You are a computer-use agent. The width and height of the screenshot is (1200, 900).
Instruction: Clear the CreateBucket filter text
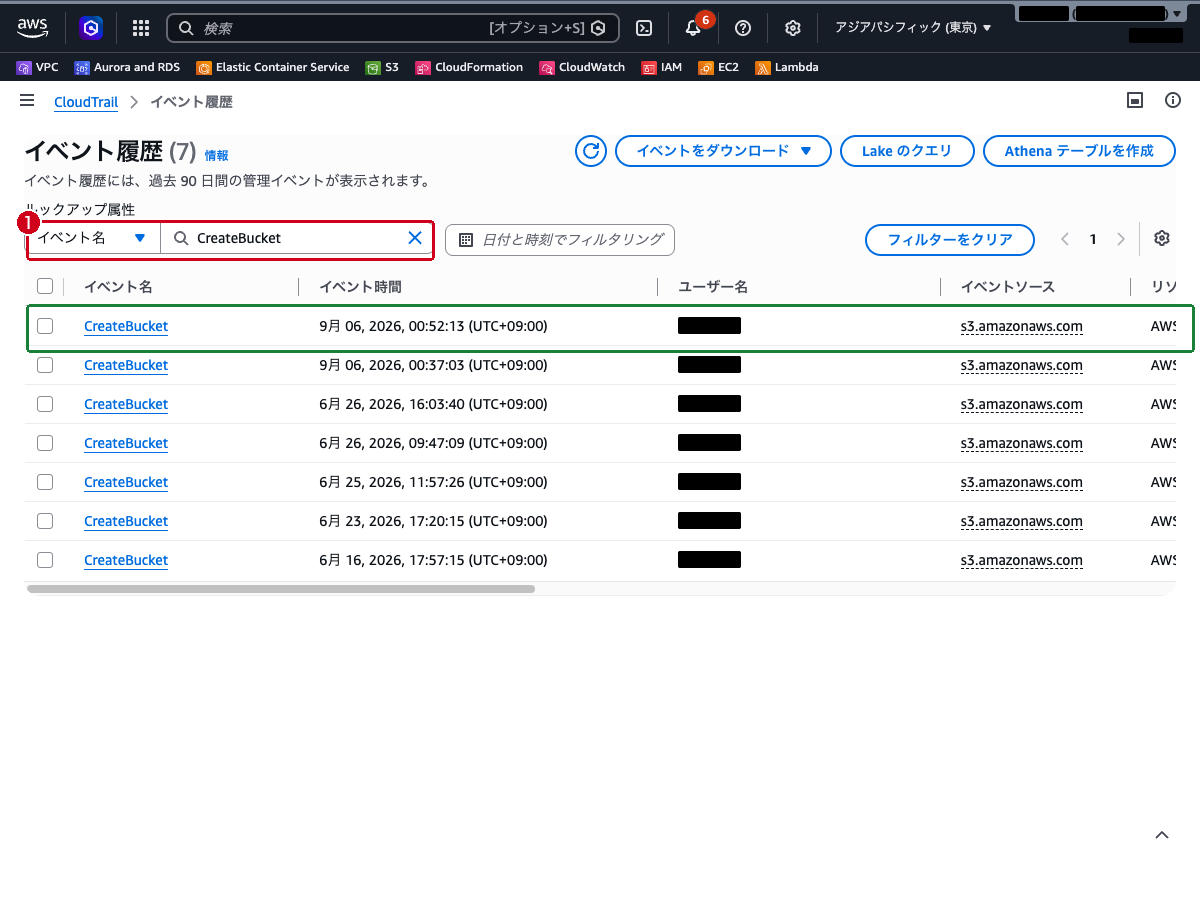[x=415, y=238]
